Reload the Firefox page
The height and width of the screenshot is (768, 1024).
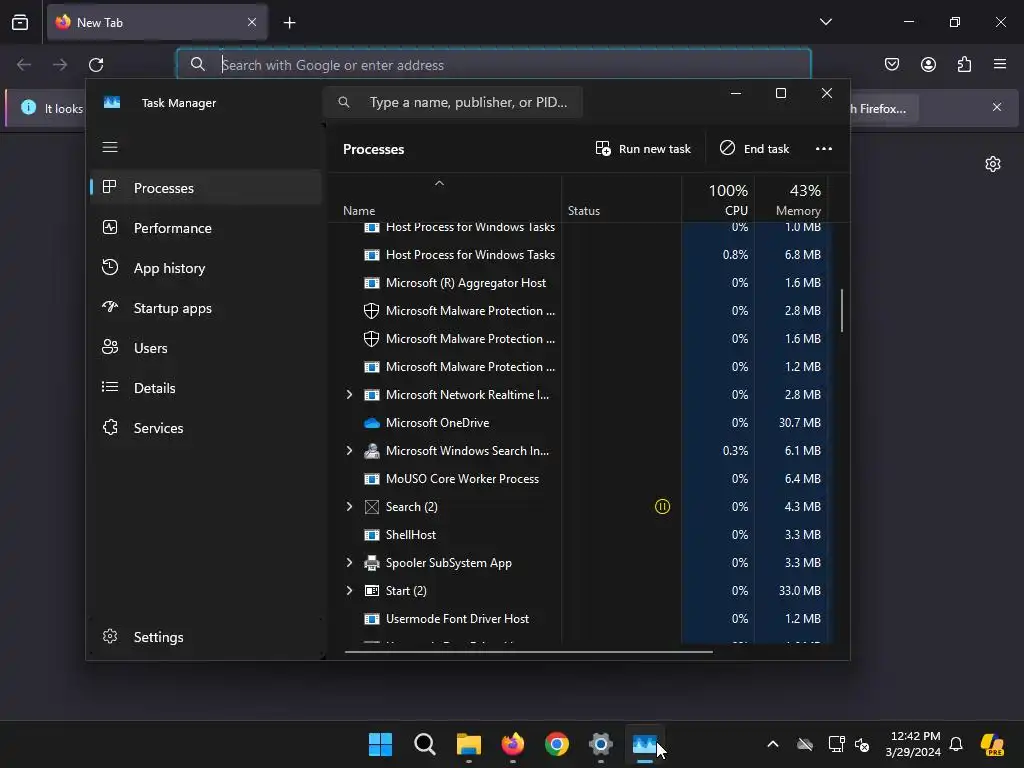(x=96, y=65)
